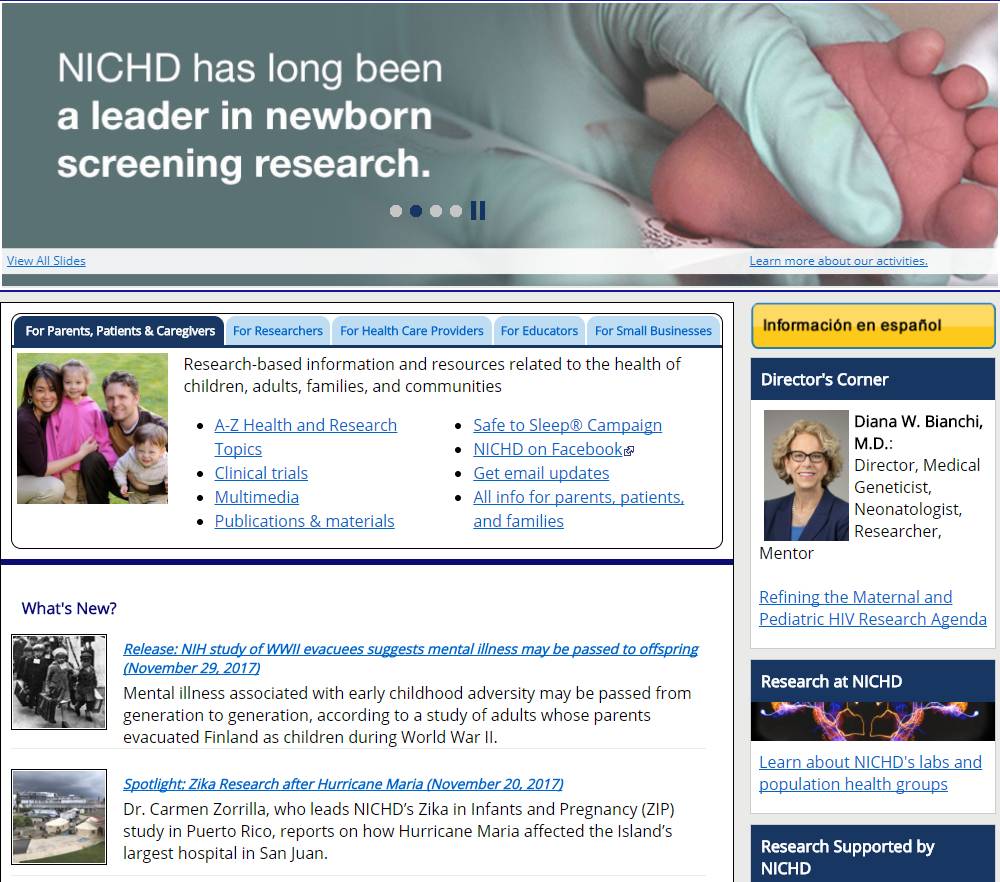Open the View All Slides link
Image resolution: width=1000 pixels, height=882 pixels.
[x=46, y=261]
